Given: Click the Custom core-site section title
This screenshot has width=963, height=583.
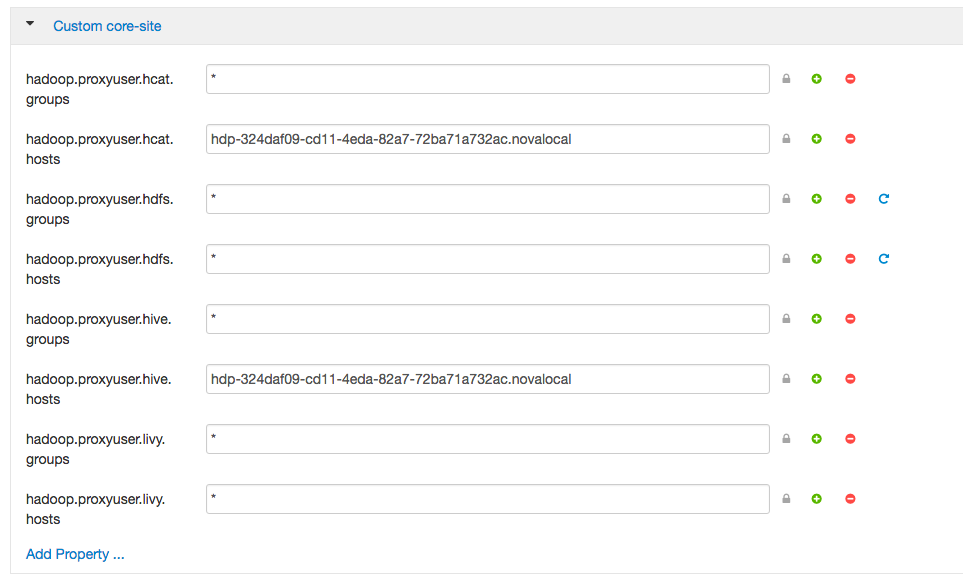Looking at the screenshot, I should [107, 26].
